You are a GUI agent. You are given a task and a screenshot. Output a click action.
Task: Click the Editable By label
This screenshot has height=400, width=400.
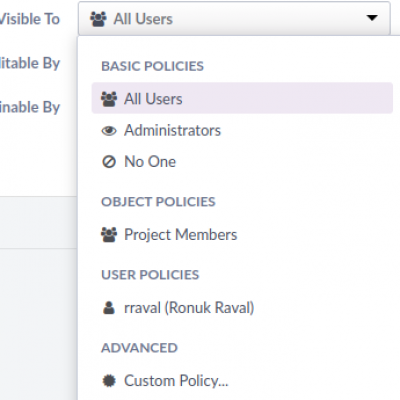tap(29, 63)
